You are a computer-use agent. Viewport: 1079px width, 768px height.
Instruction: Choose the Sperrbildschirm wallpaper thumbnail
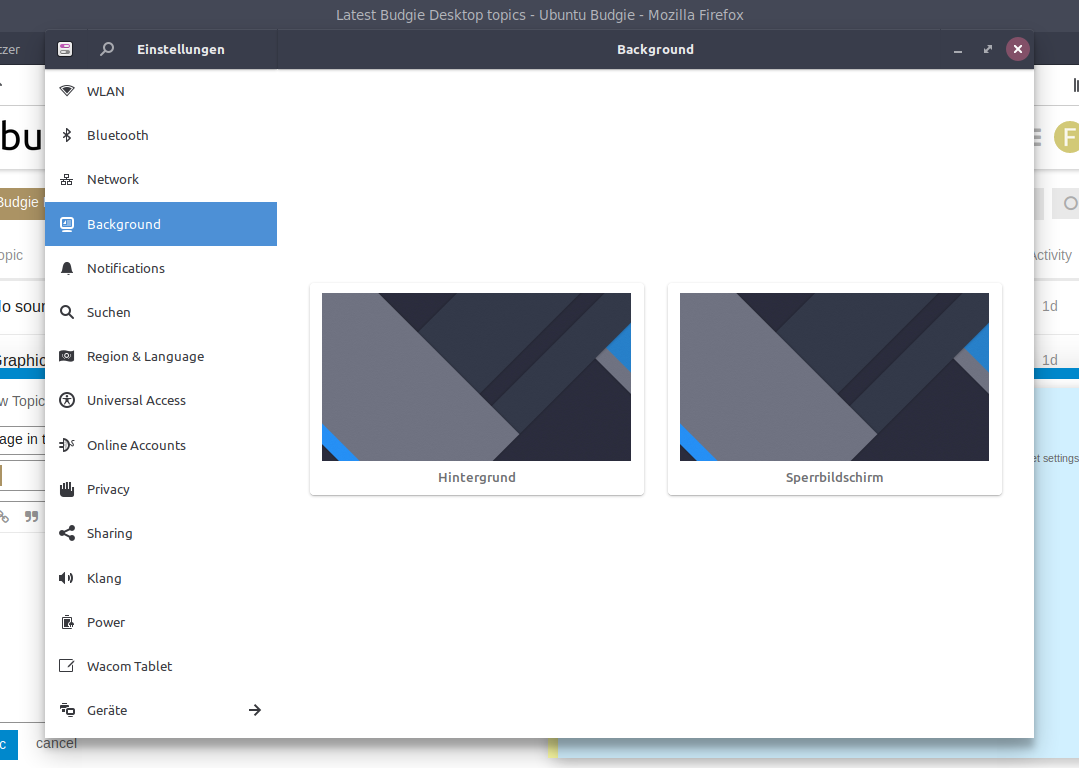pos(834,377)
